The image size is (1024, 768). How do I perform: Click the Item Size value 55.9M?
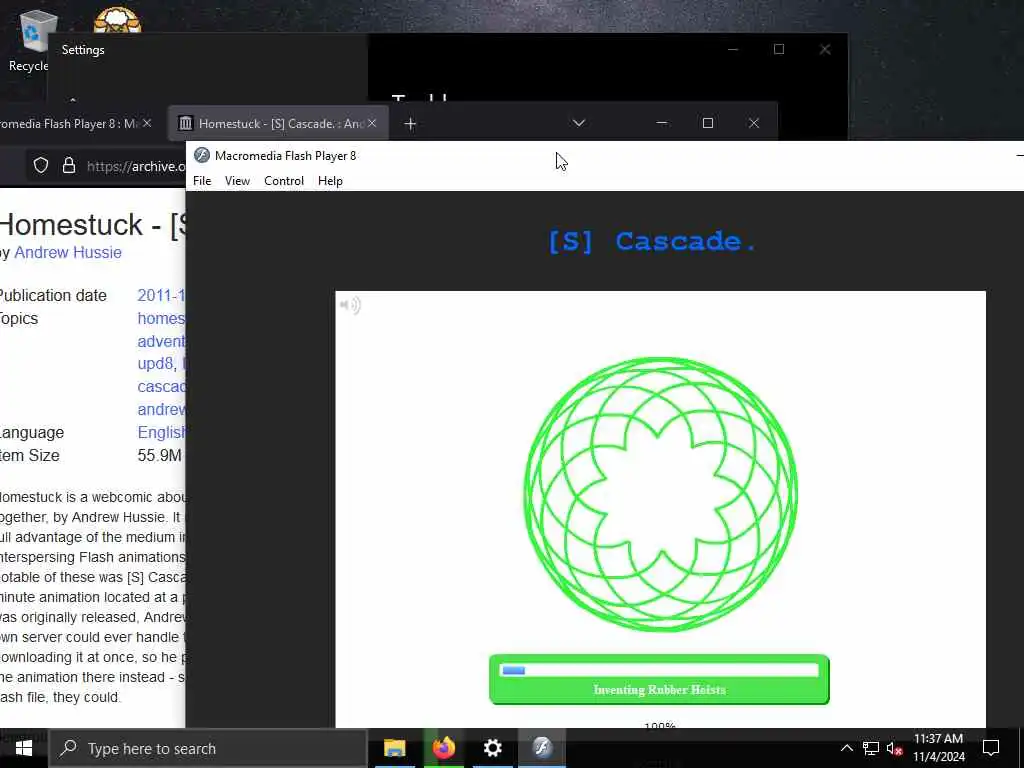point(159,455)
